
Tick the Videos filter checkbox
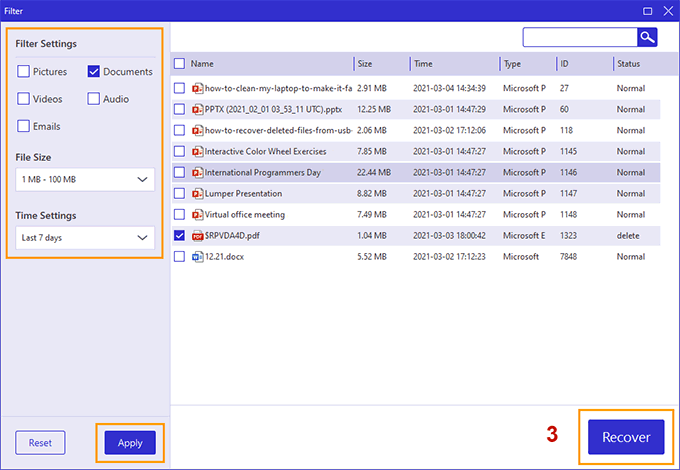[23, 99]
